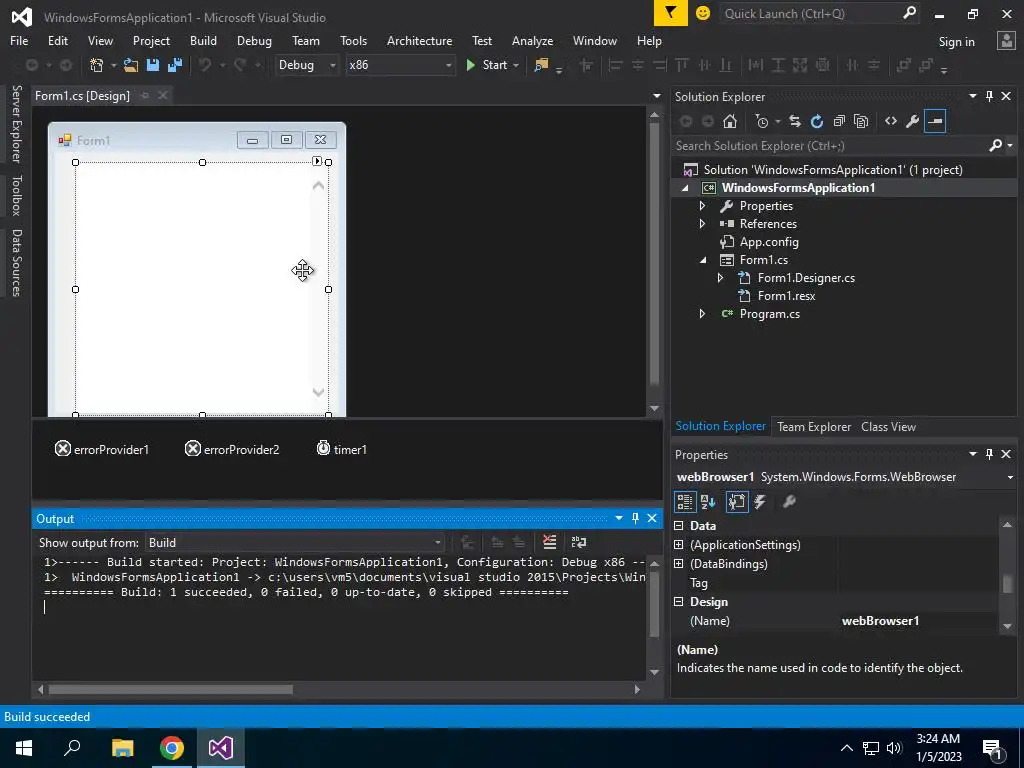Open the webBrowser1 smart tag arrow
This screenshot has width=1024, height=768.
pos(317,161)
